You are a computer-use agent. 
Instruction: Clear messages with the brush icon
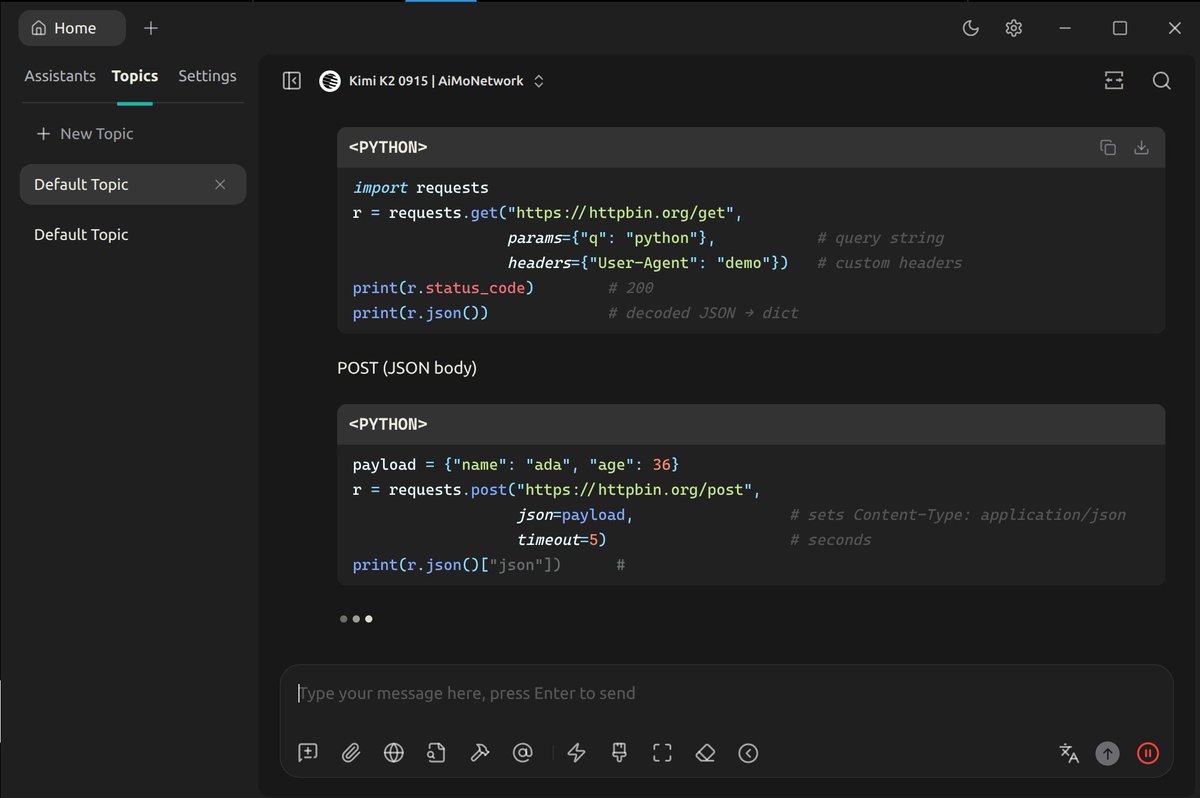[x=619, y=753]
